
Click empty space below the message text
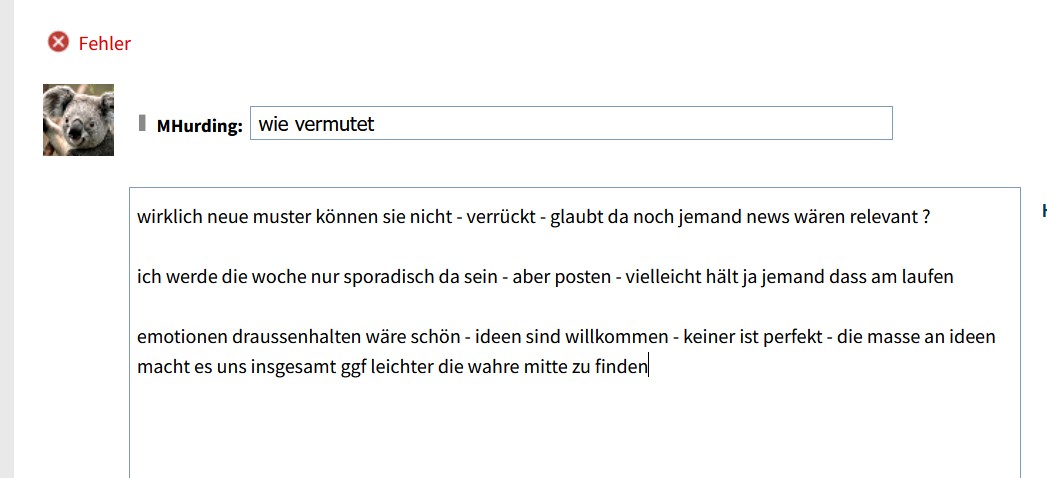[574, 430]
